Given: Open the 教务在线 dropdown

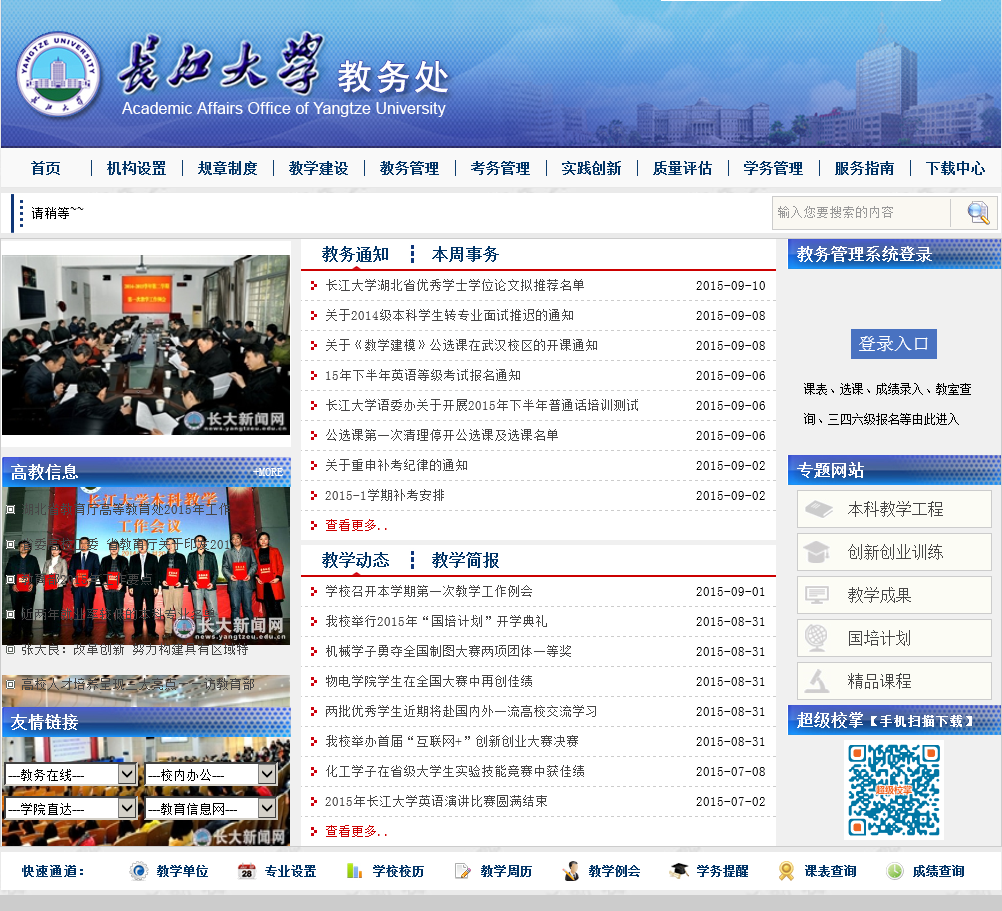Looking at the screenshot, I should coord(70,775).
